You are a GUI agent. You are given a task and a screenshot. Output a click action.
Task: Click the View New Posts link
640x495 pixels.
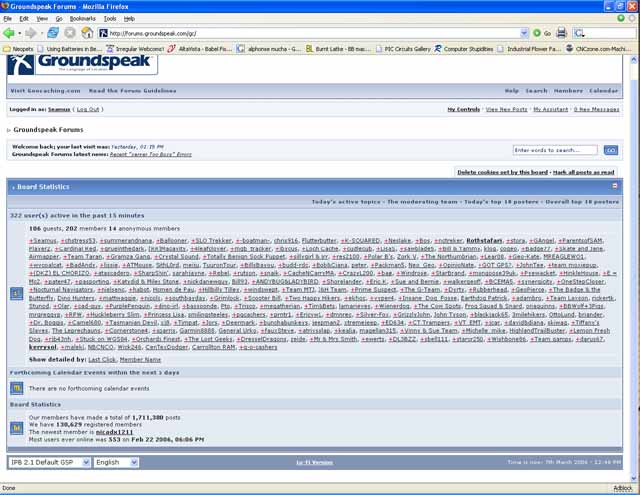click(507, 109)
